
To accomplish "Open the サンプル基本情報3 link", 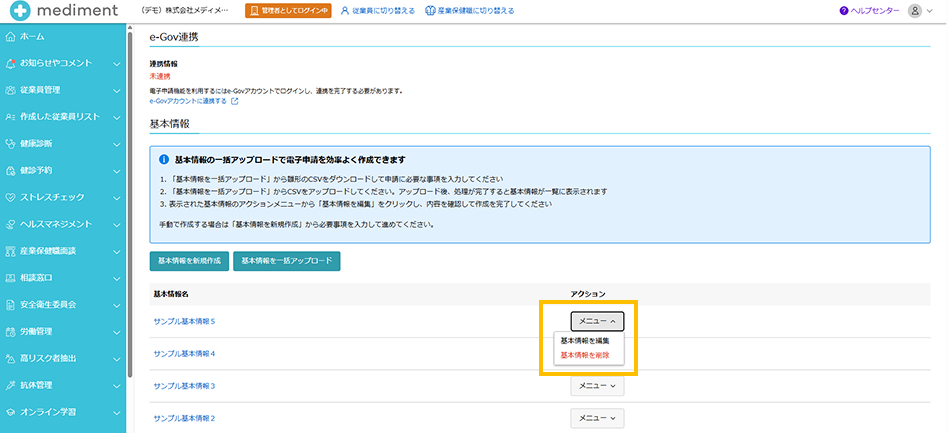I will click(184, 386).
